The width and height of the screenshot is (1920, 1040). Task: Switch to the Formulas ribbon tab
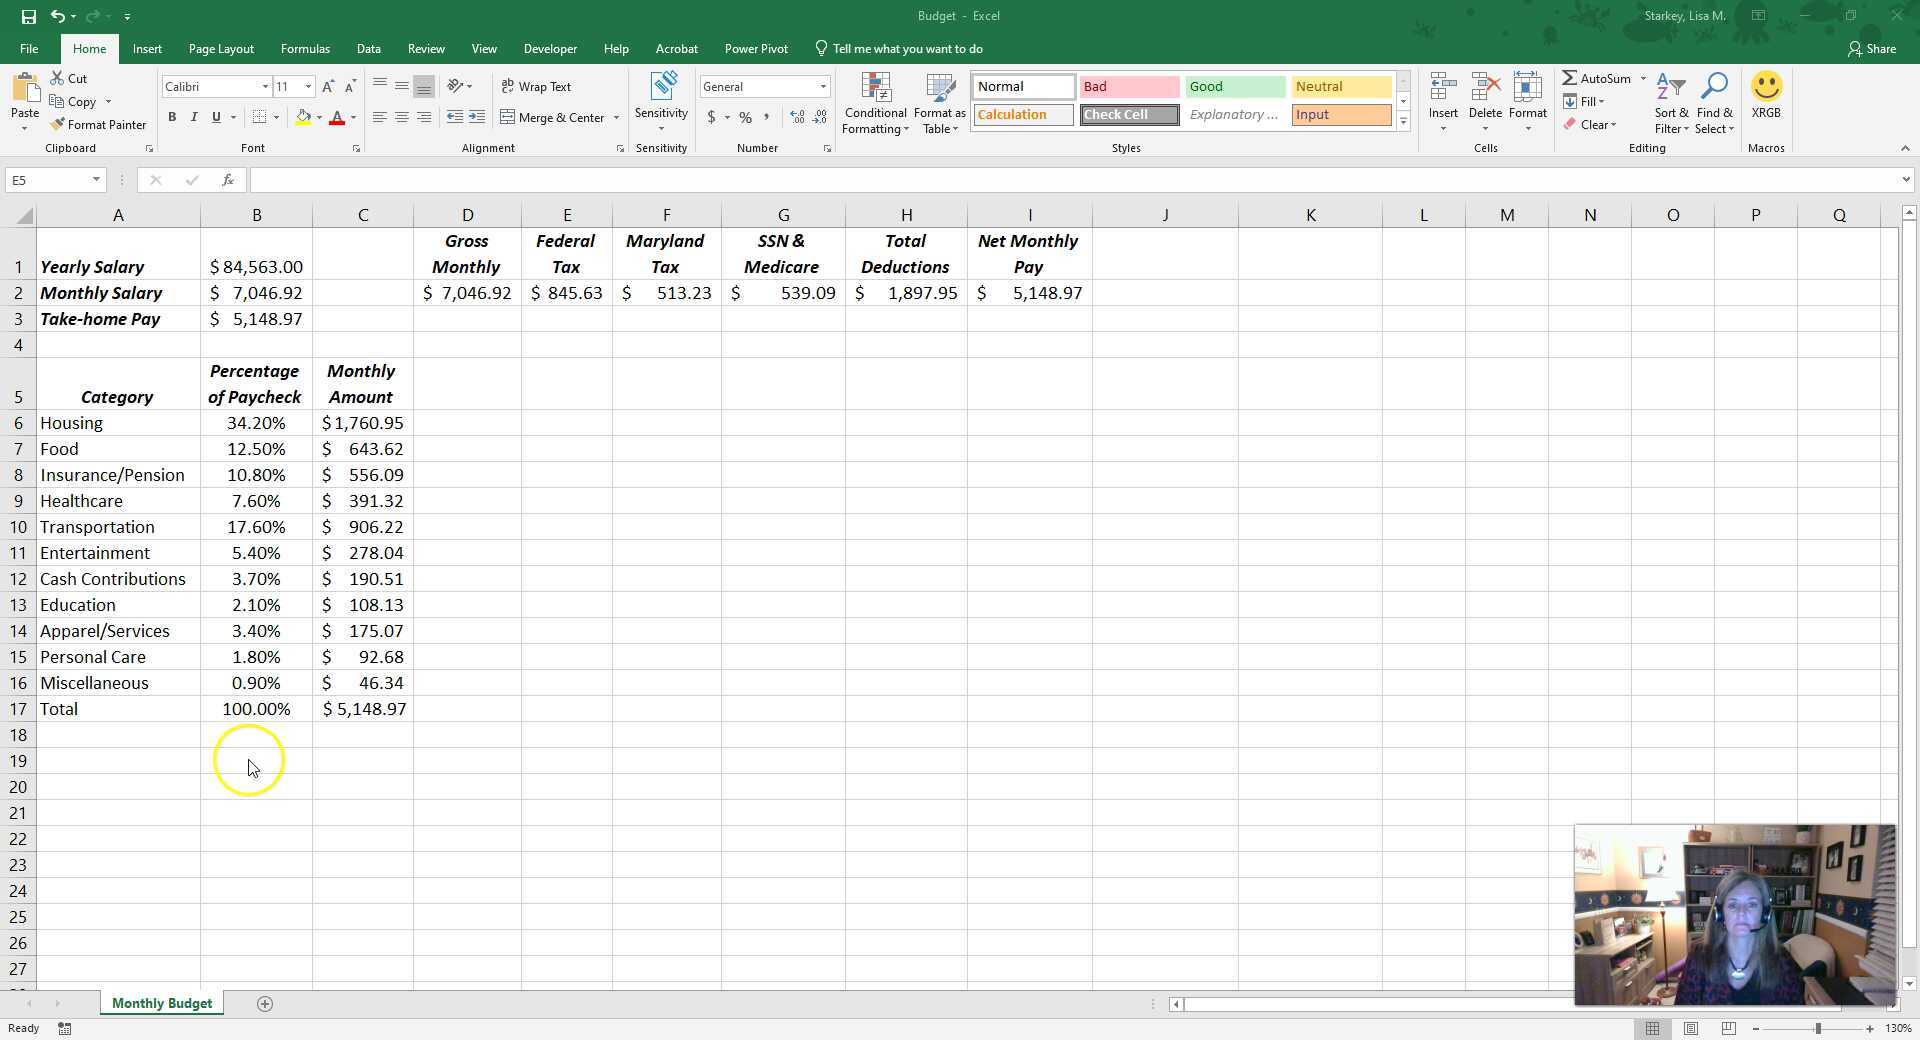tap(304, 48)
